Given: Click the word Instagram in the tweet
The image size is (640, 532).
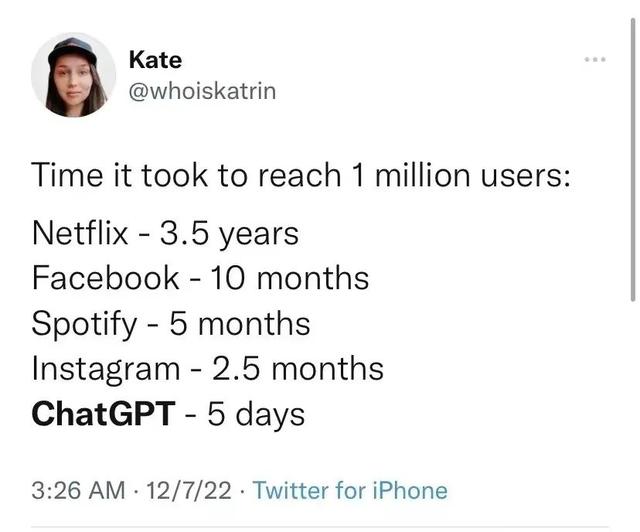Looking at the screenshot, I should (106, 370).
